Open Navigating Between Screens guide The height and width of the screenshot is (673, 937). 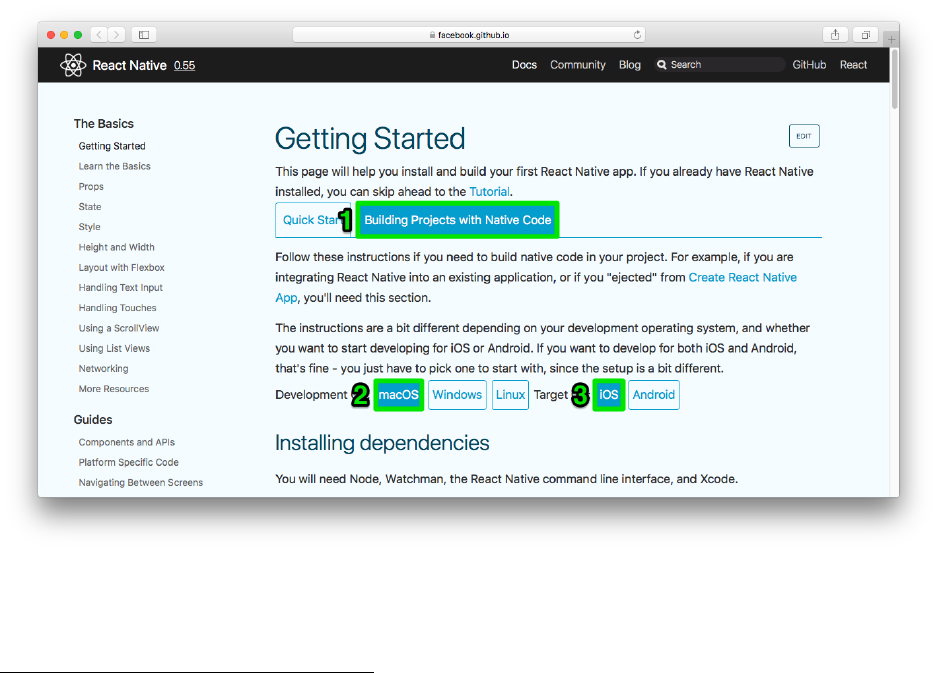pyautogui.click(x=140, y=482)
